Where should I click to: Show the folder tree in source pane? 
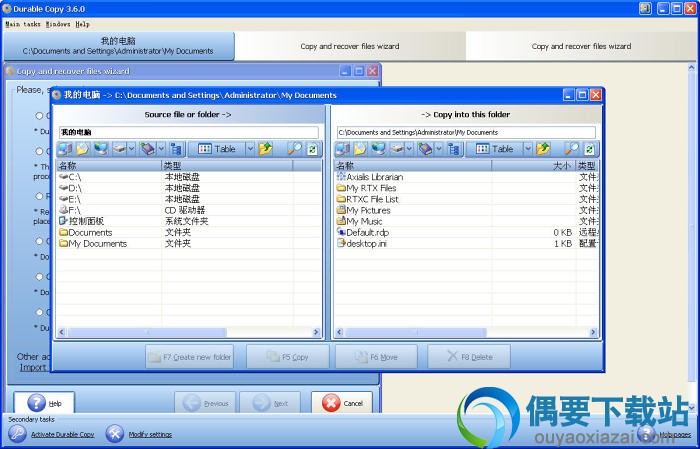point(176,149)
